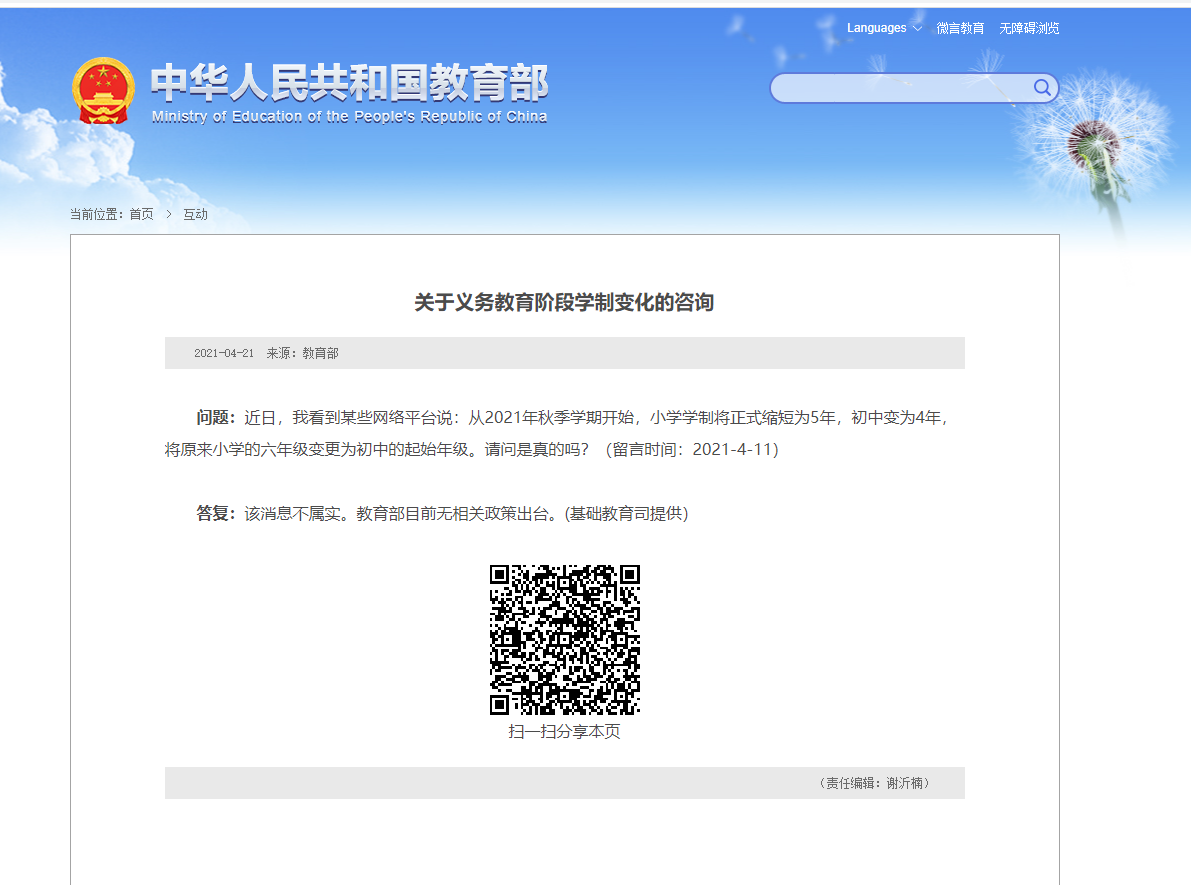Click the 中华人民共和国教育部 site title
Image resolution: width=1191 pixels, height=885 pixels.
pyautogui.click(x=349, y=82)
